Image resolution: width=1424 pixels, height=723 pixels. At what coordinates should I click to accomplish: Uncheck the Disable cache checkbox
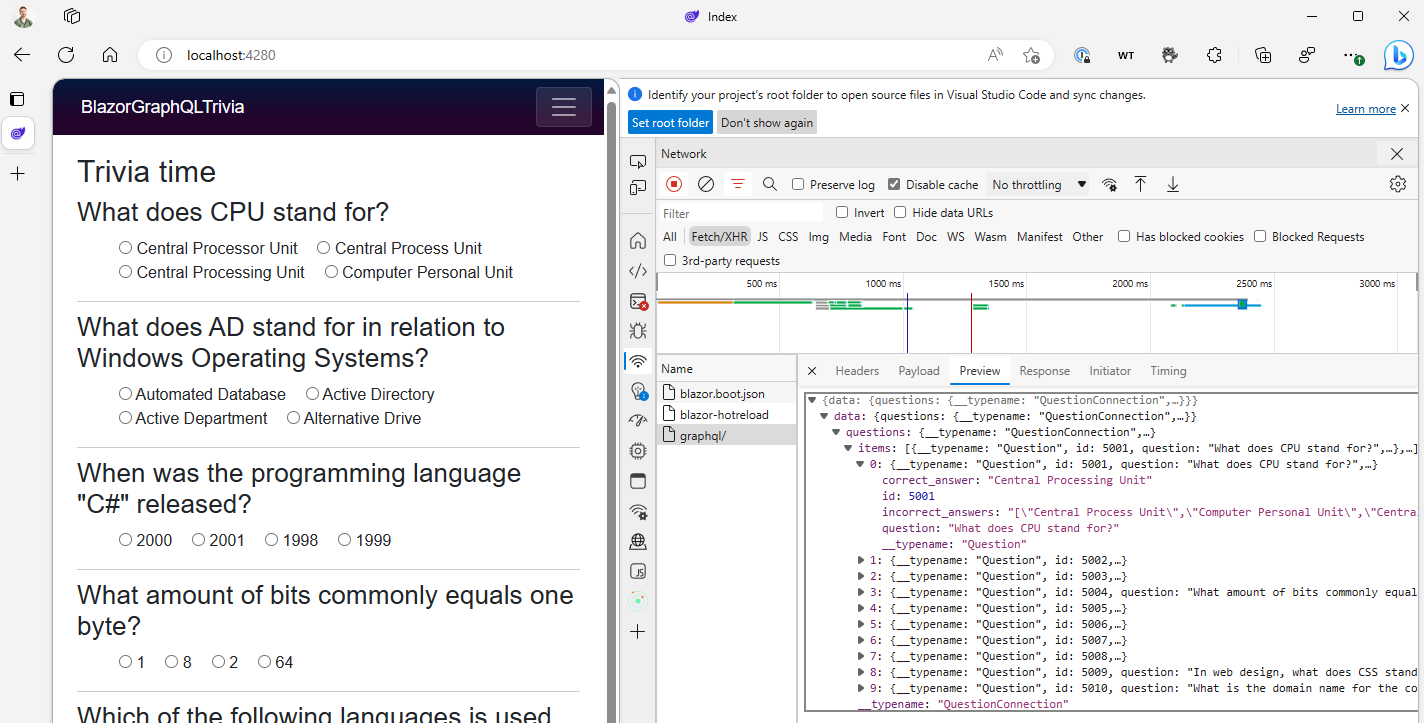[894, 184]
